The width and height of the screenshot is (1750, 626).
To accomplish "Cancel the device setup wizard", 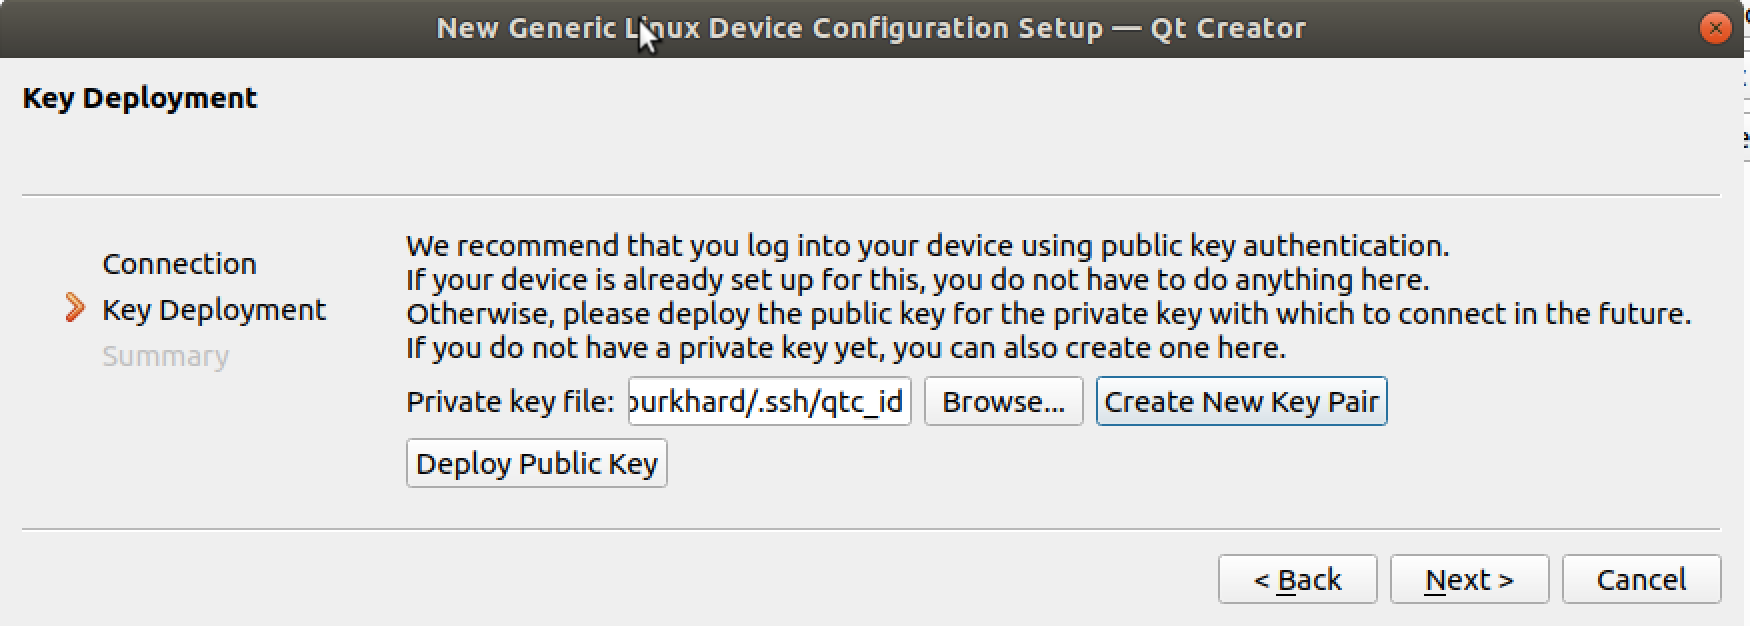I will (1641, 580).
